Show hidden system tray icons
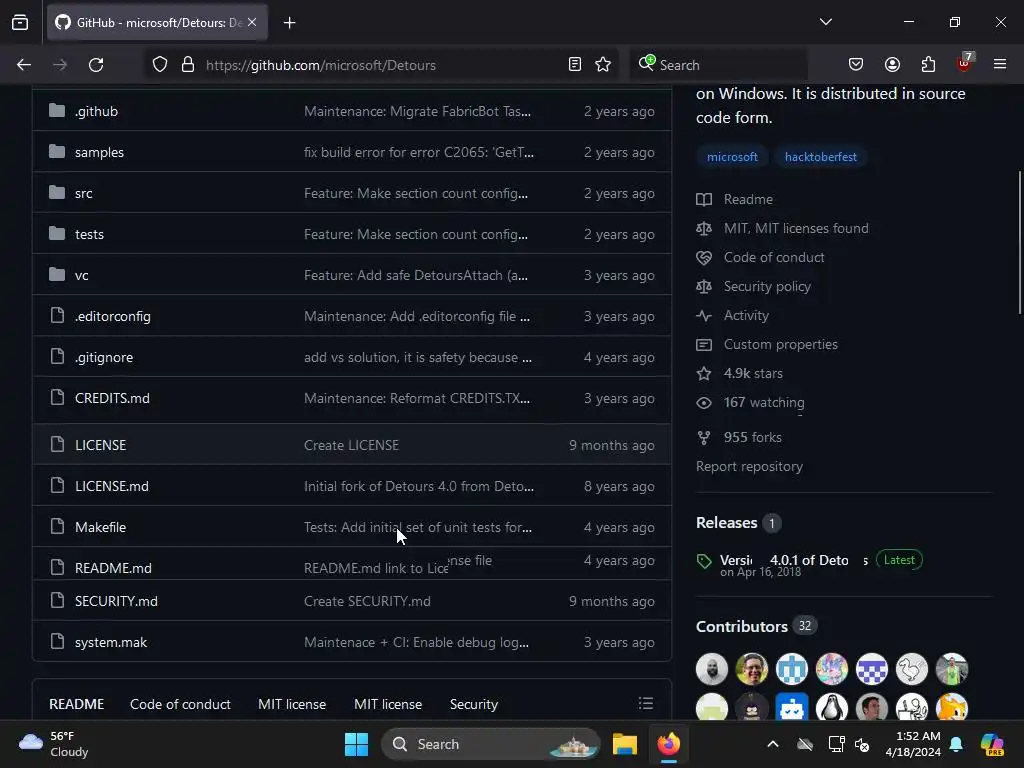1024x768 pixels. [x=773, y=744]
